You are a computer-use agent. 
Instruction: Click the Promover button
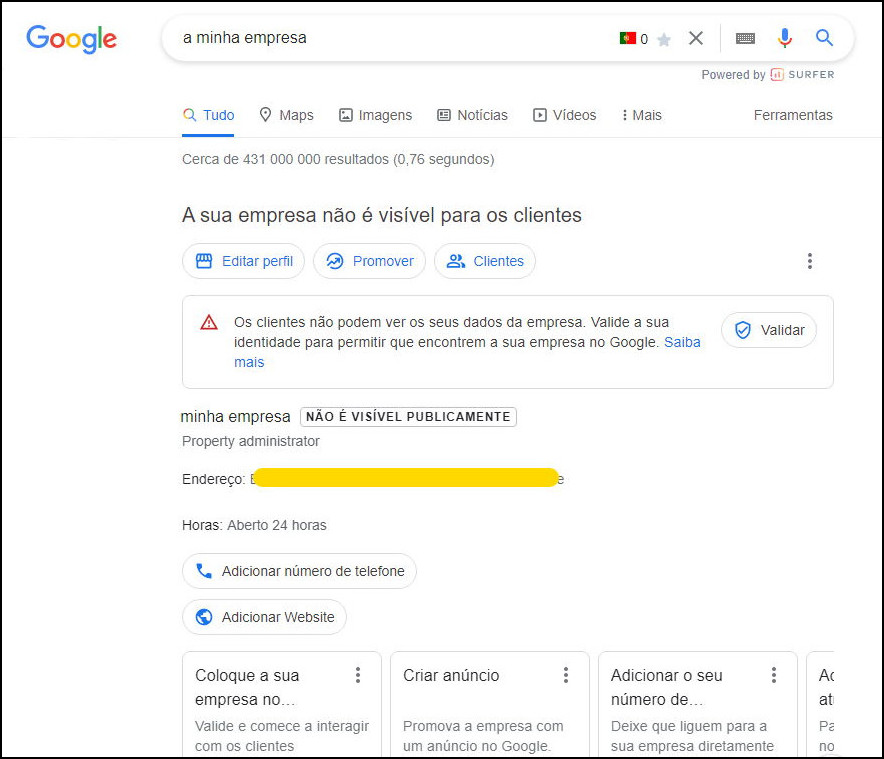(369, 261)
